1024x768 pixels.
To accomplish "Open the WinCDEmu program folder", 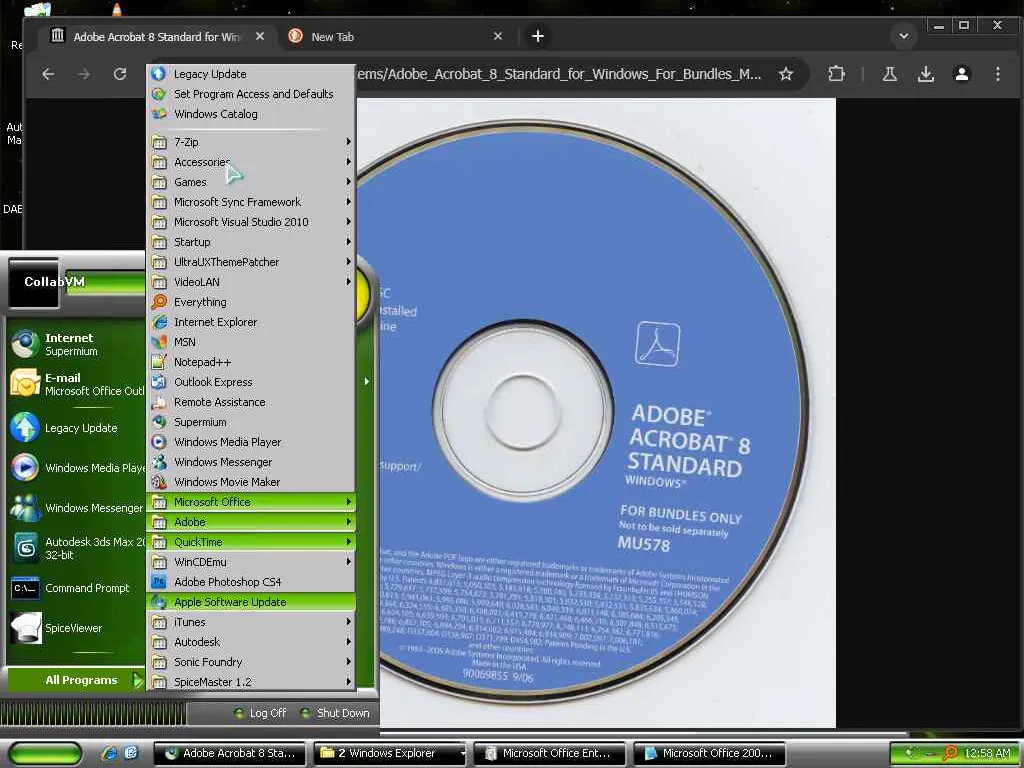I will [x=251, y=562].
